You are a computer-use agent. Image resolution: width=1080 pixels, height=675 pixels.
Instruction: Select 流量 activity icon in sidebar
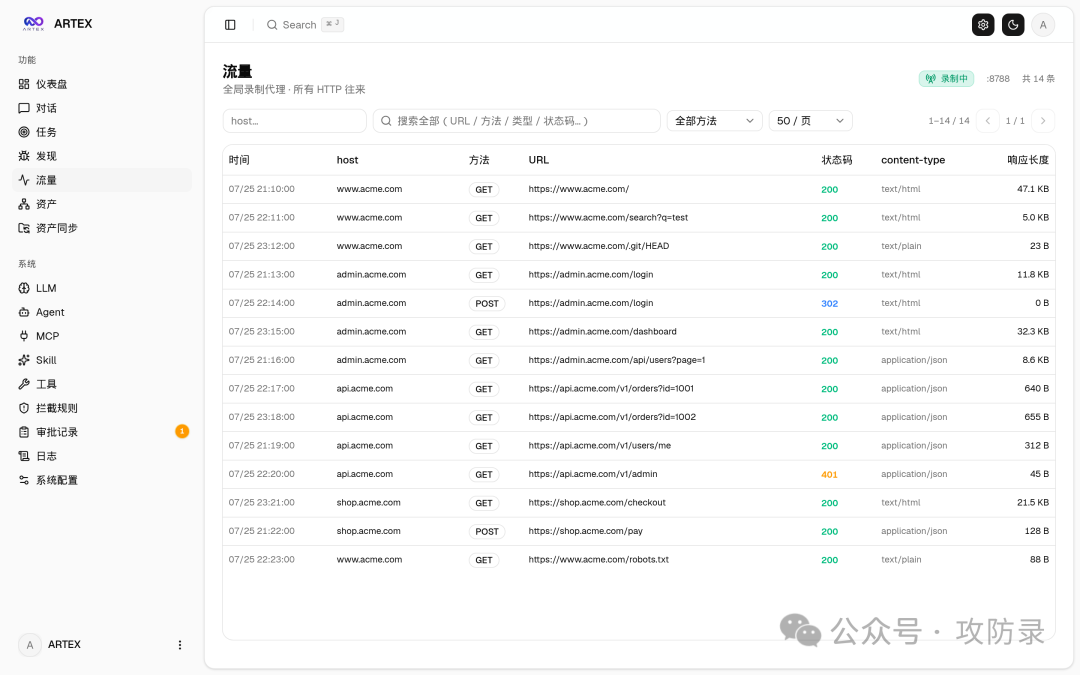coord(24,180)
